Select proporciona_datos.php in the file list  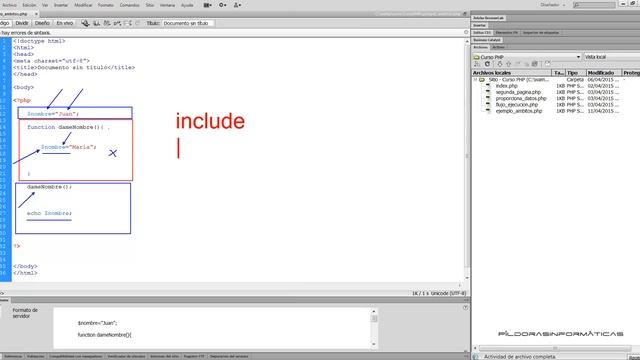pos(521,98)
